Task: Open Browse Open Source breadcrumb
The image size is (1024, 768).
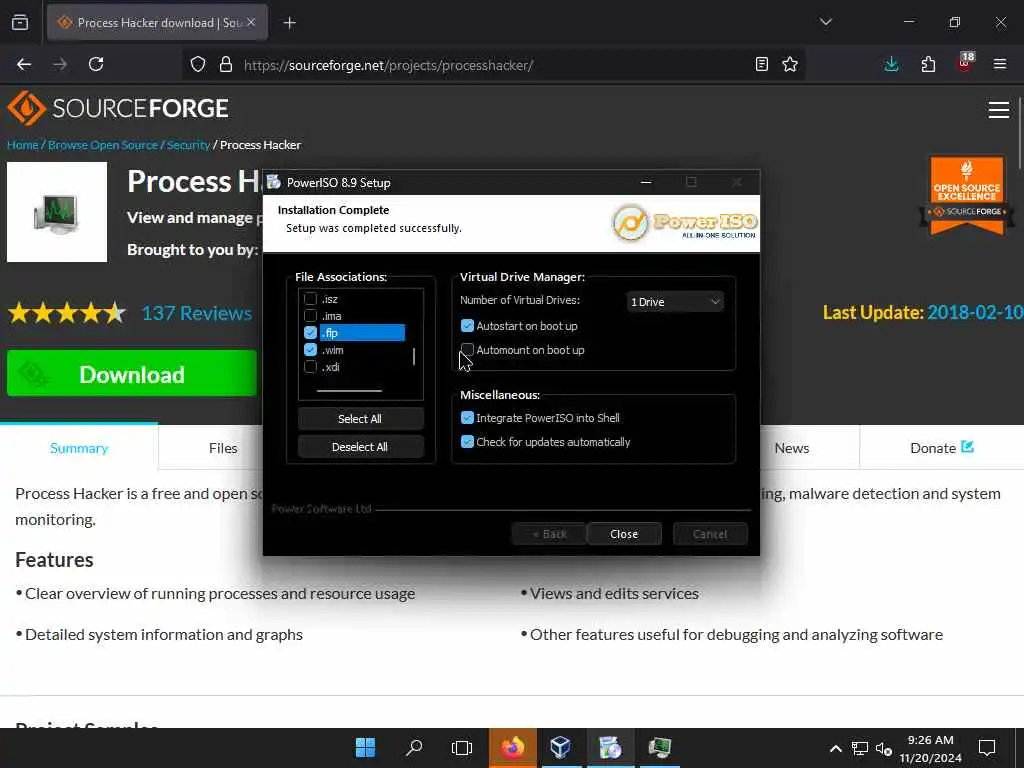Action: 103,145
